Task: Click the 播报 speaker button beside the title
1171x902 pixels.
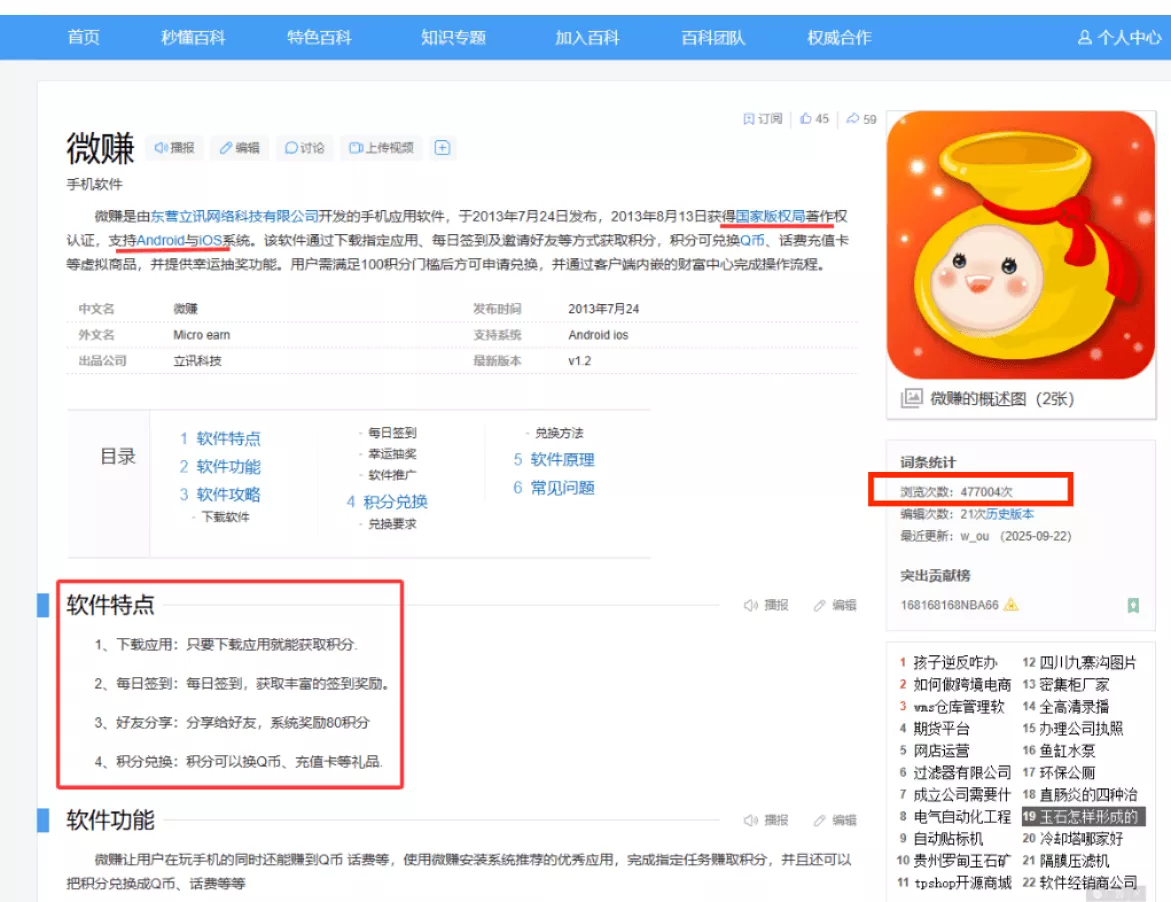Action: click(x=174, y=148)
